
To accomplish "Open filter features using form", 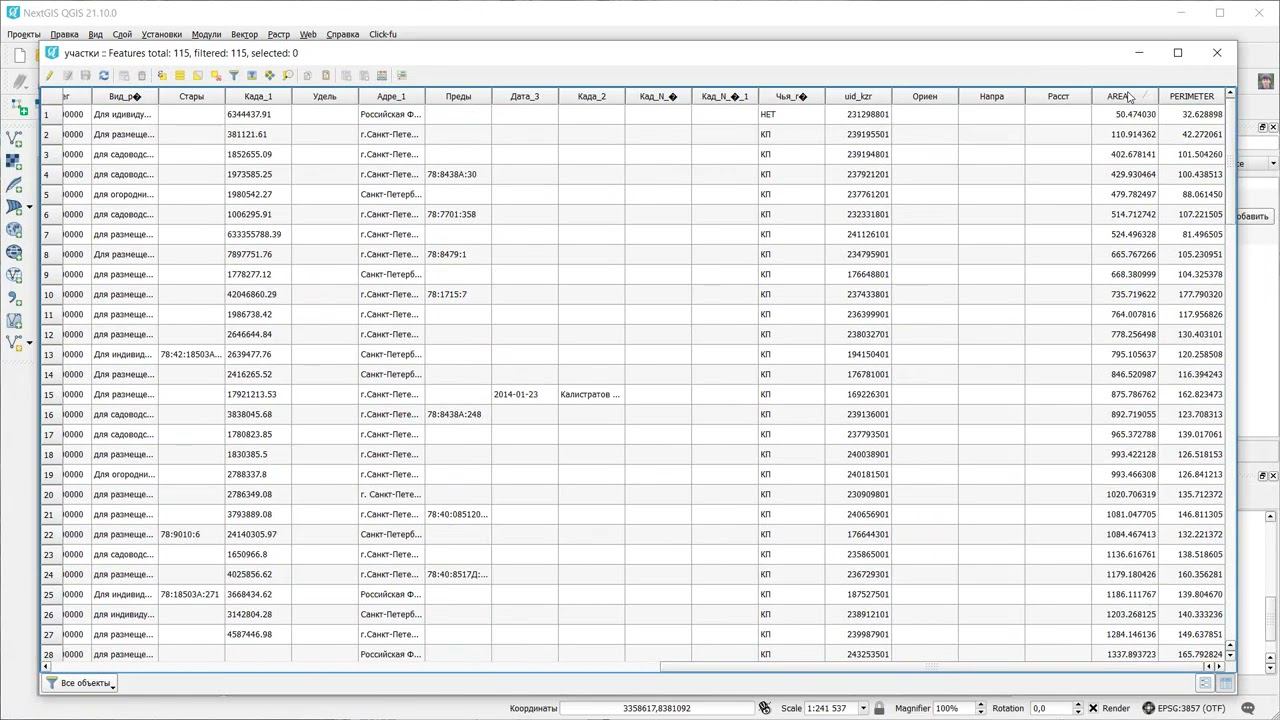I will click(x=234, y=75).
